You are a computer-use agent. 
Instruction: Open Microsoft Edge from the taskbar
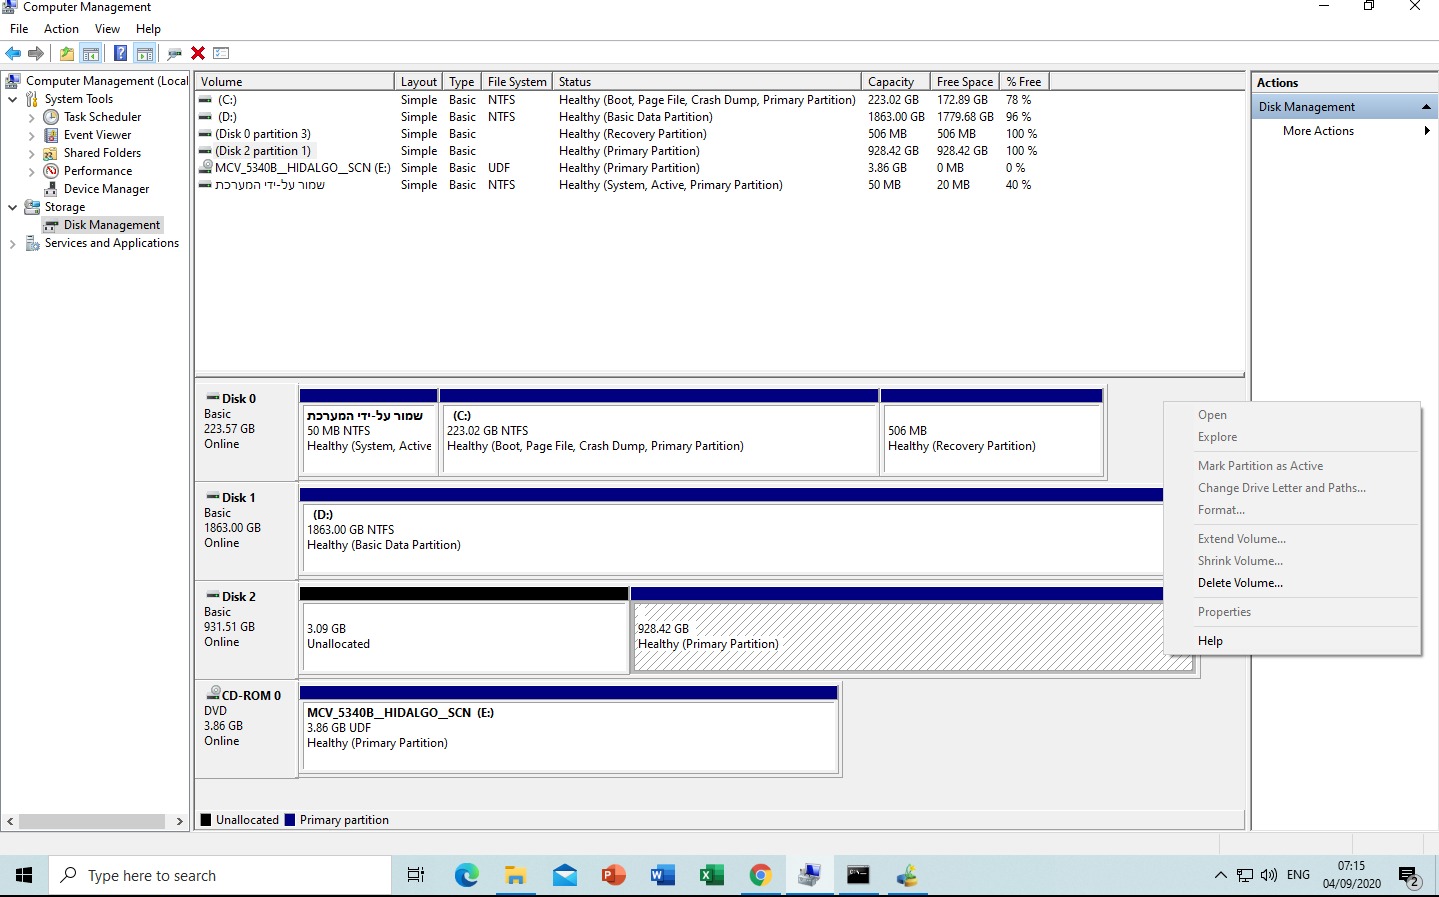(x=467, y=876)
